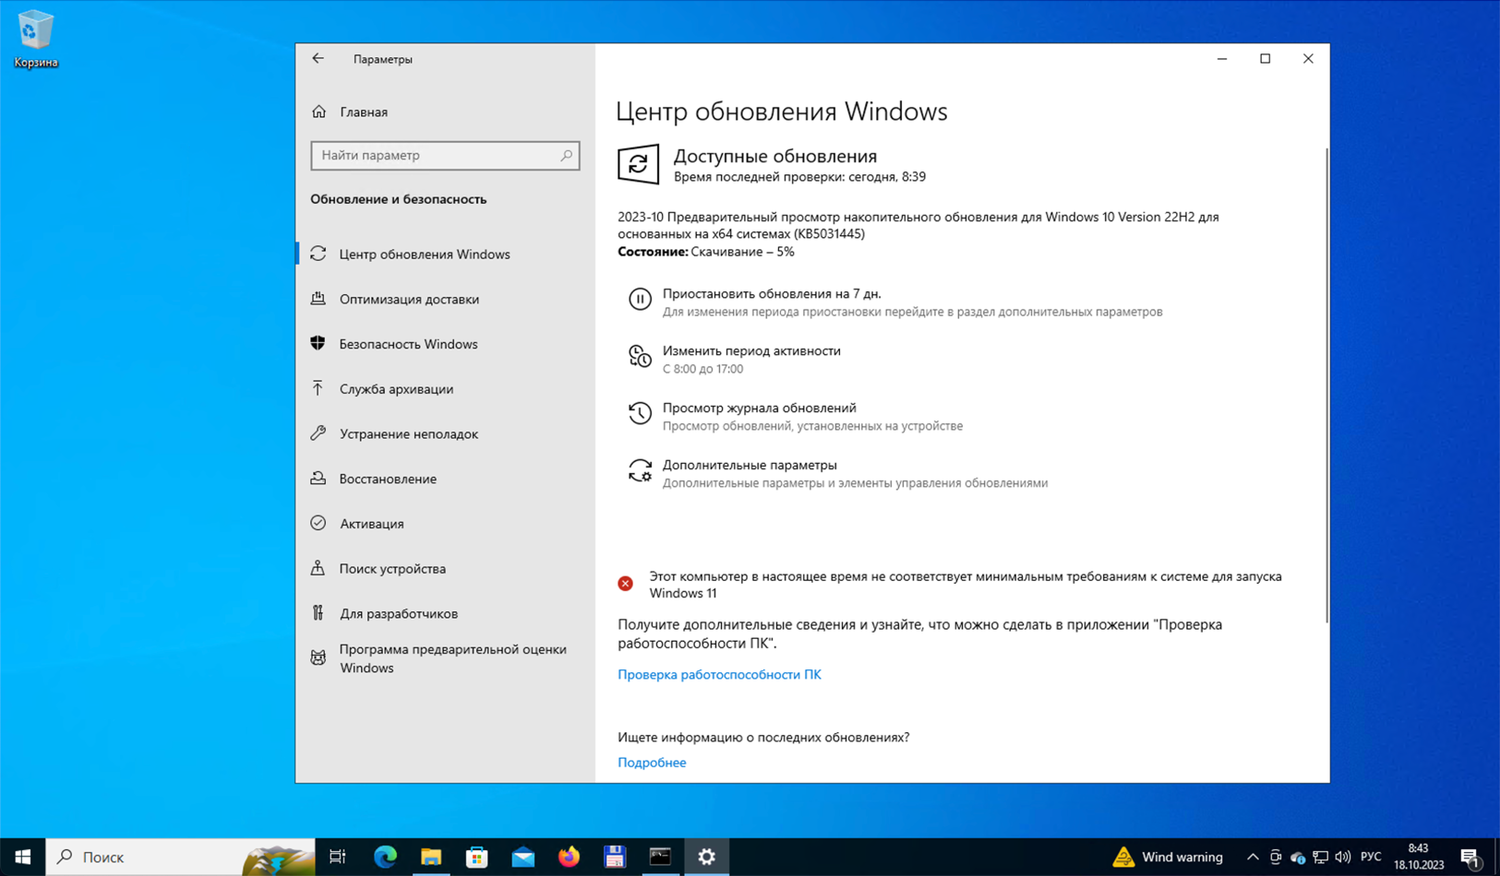
Task: Click the Insider program cat icon
Action: click(x=318, y=658)
